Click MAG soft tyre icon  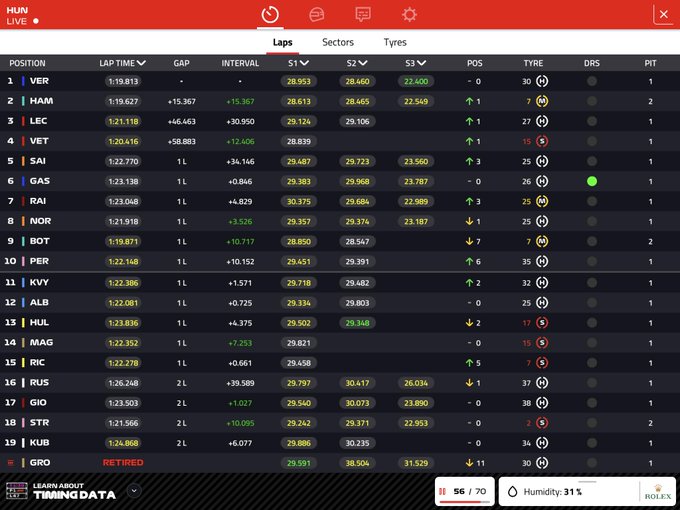[x=542, y=343]
